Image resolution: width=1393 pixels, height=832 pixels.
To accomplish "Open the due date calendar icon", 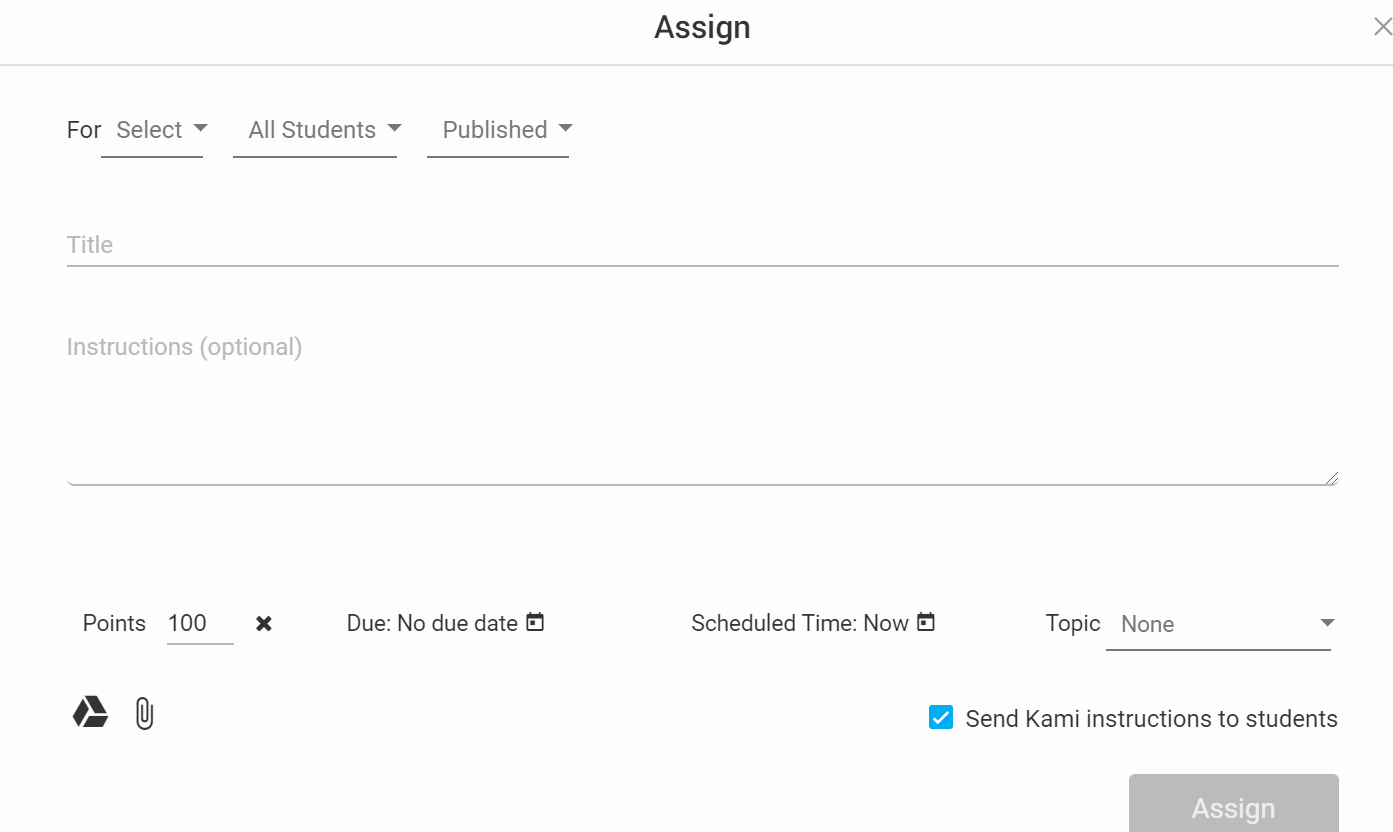I will click(x=536, y=623).
